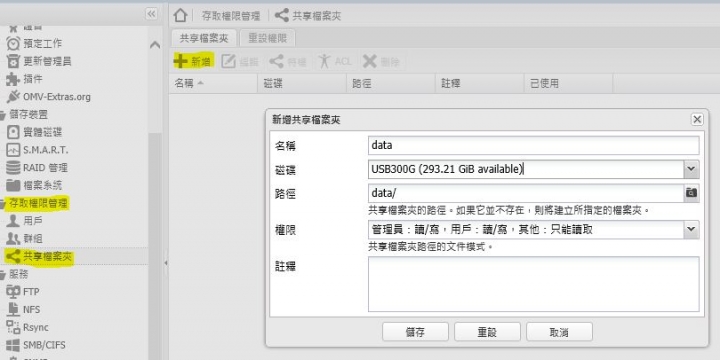Close the 新增共享檔案夾 dialog

(697, 120)
